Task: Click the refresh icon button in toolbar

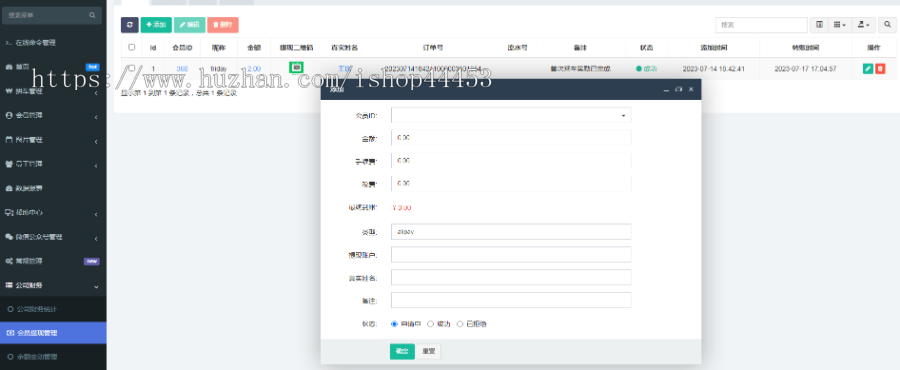Action: pos(130,25)
